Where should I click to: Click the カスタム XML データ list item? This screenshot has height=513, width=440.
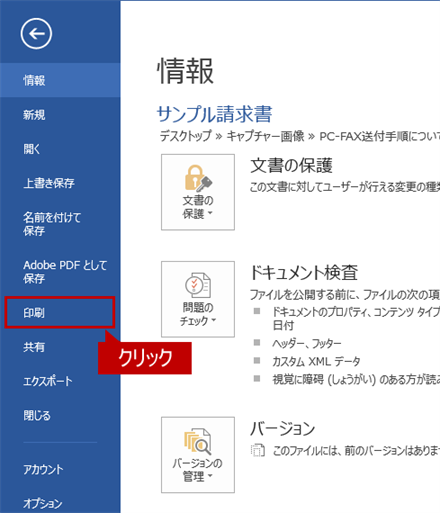316,361
